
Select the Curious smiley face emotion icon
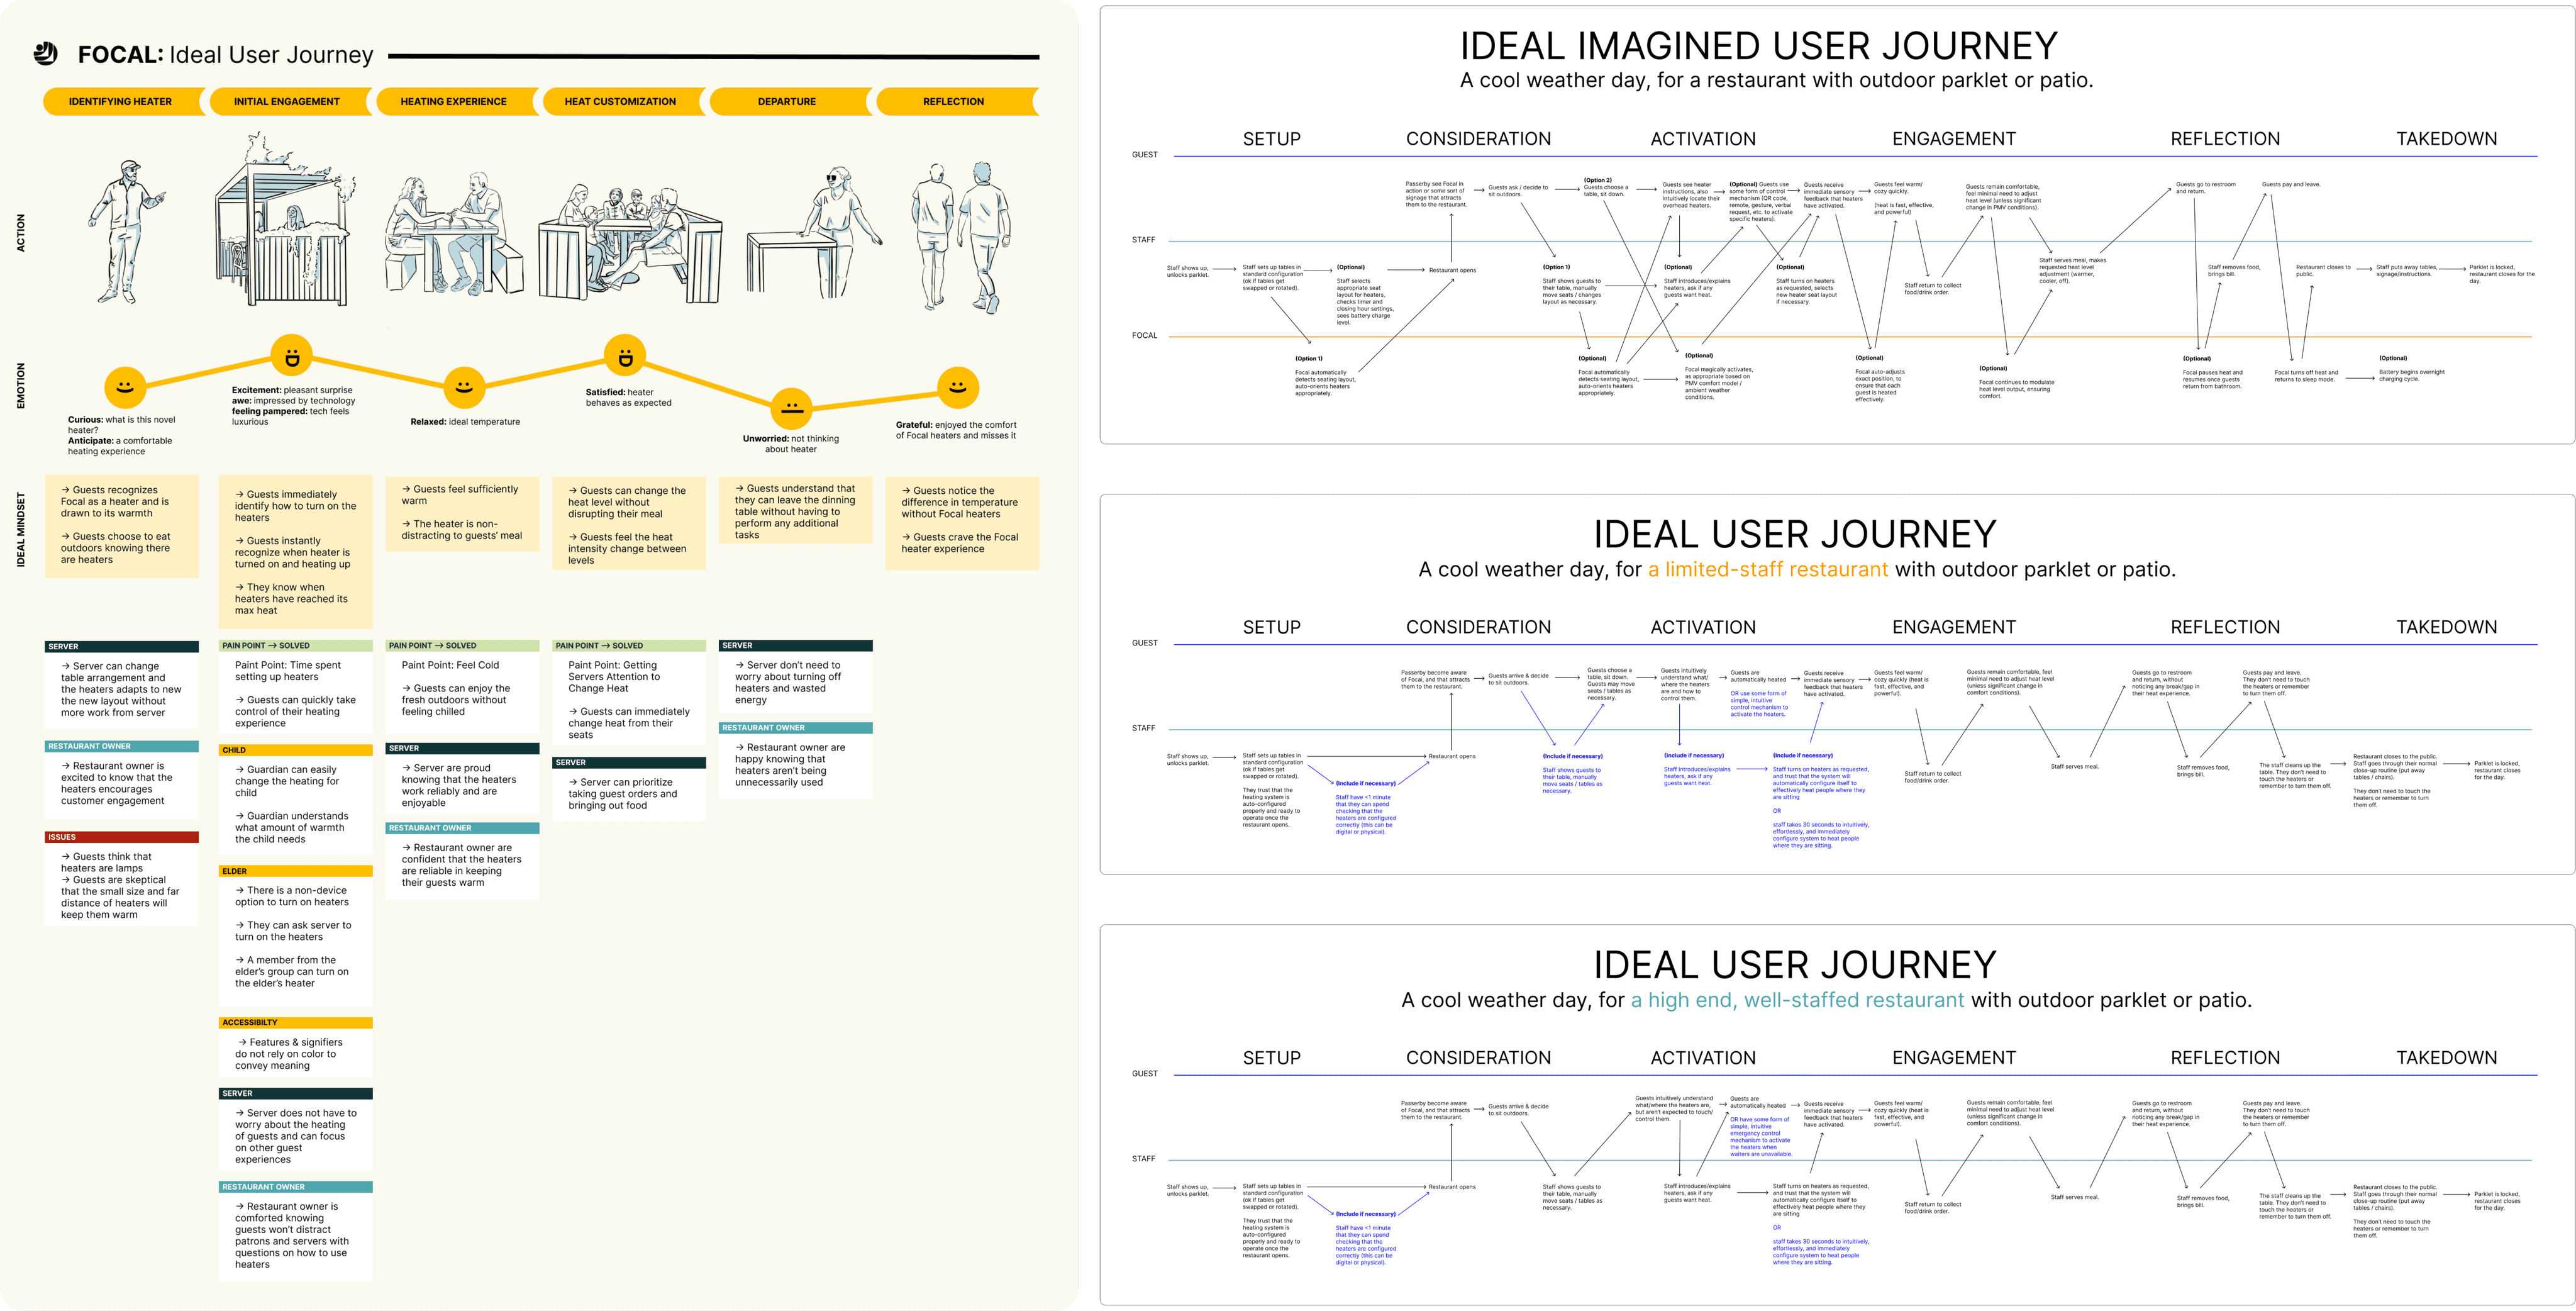point(125,387)
